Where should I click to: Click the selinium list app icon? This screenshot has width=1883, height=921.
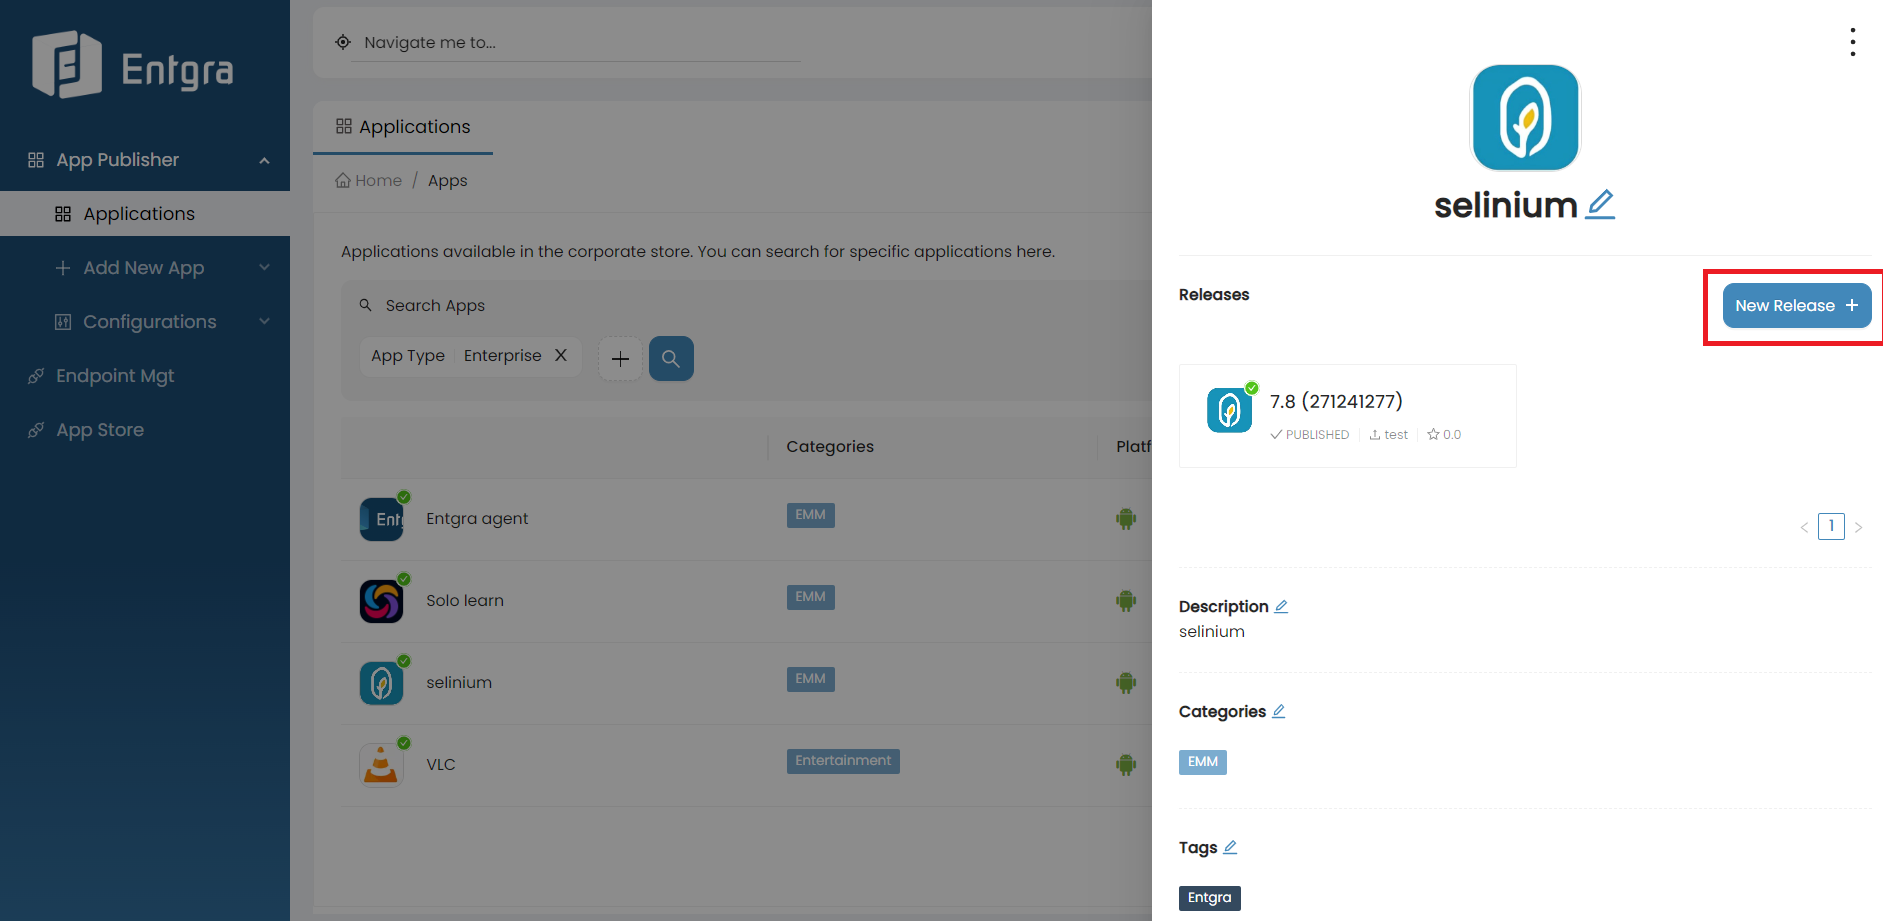[381, 683]
